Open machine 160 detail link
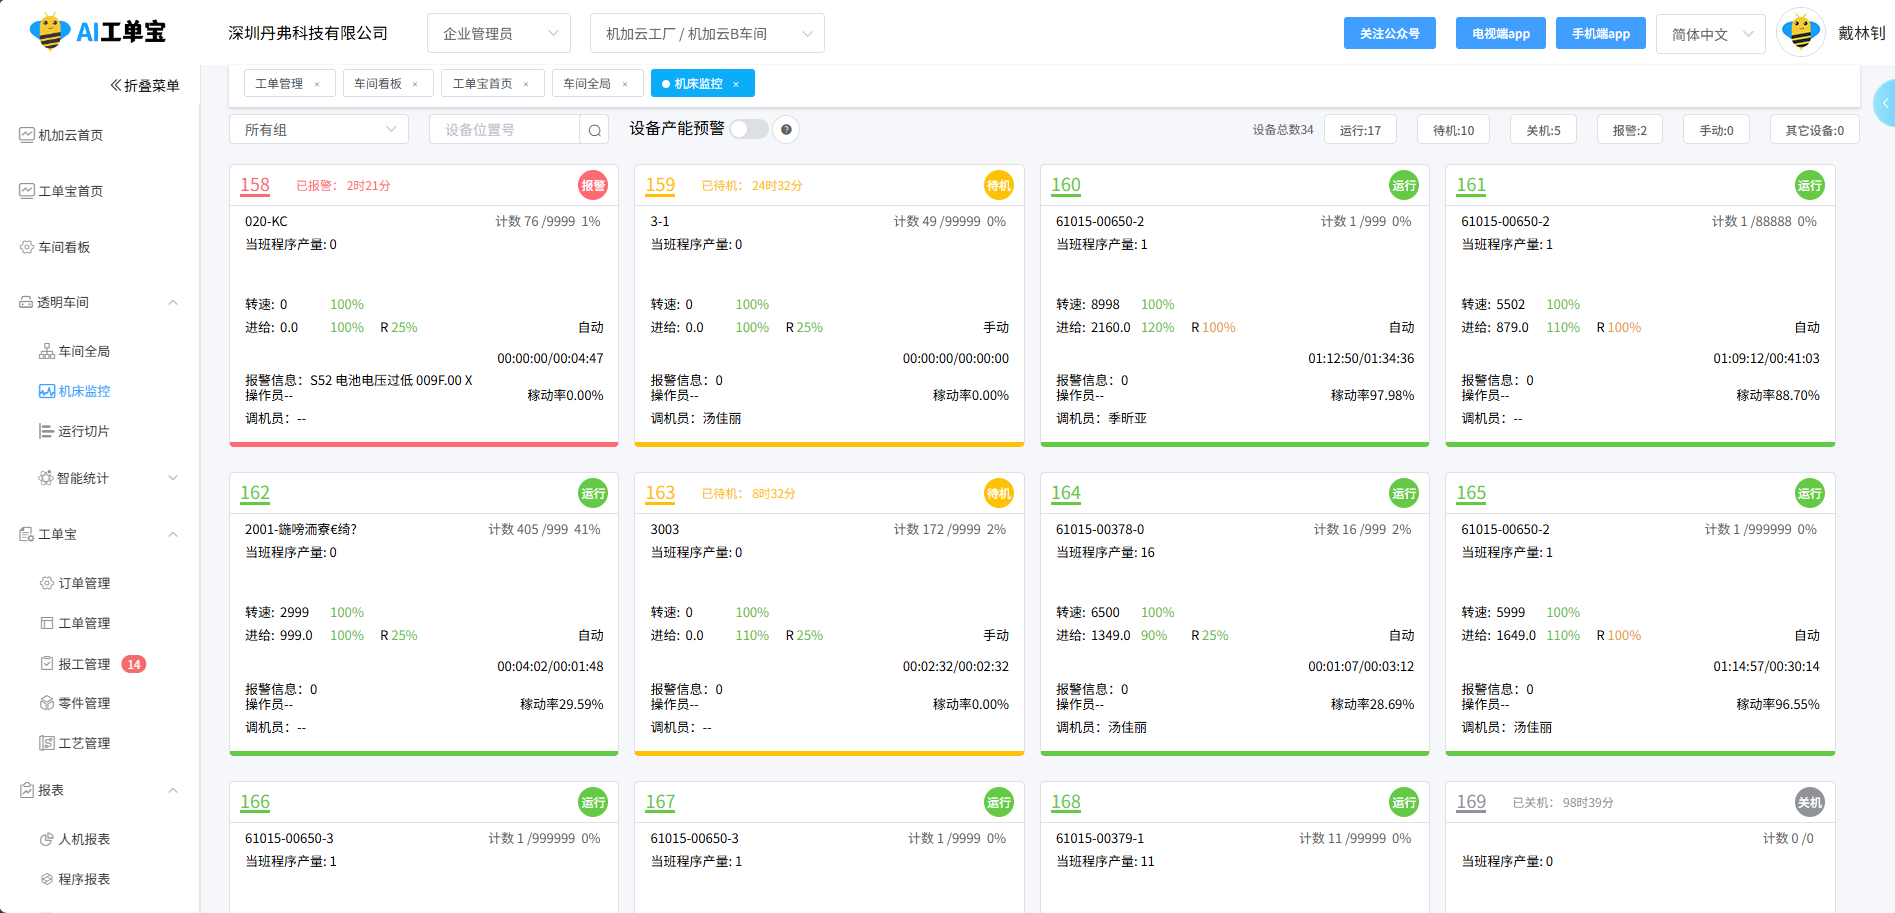Screen dimensions: 1895x913 tap(1065, 185)
